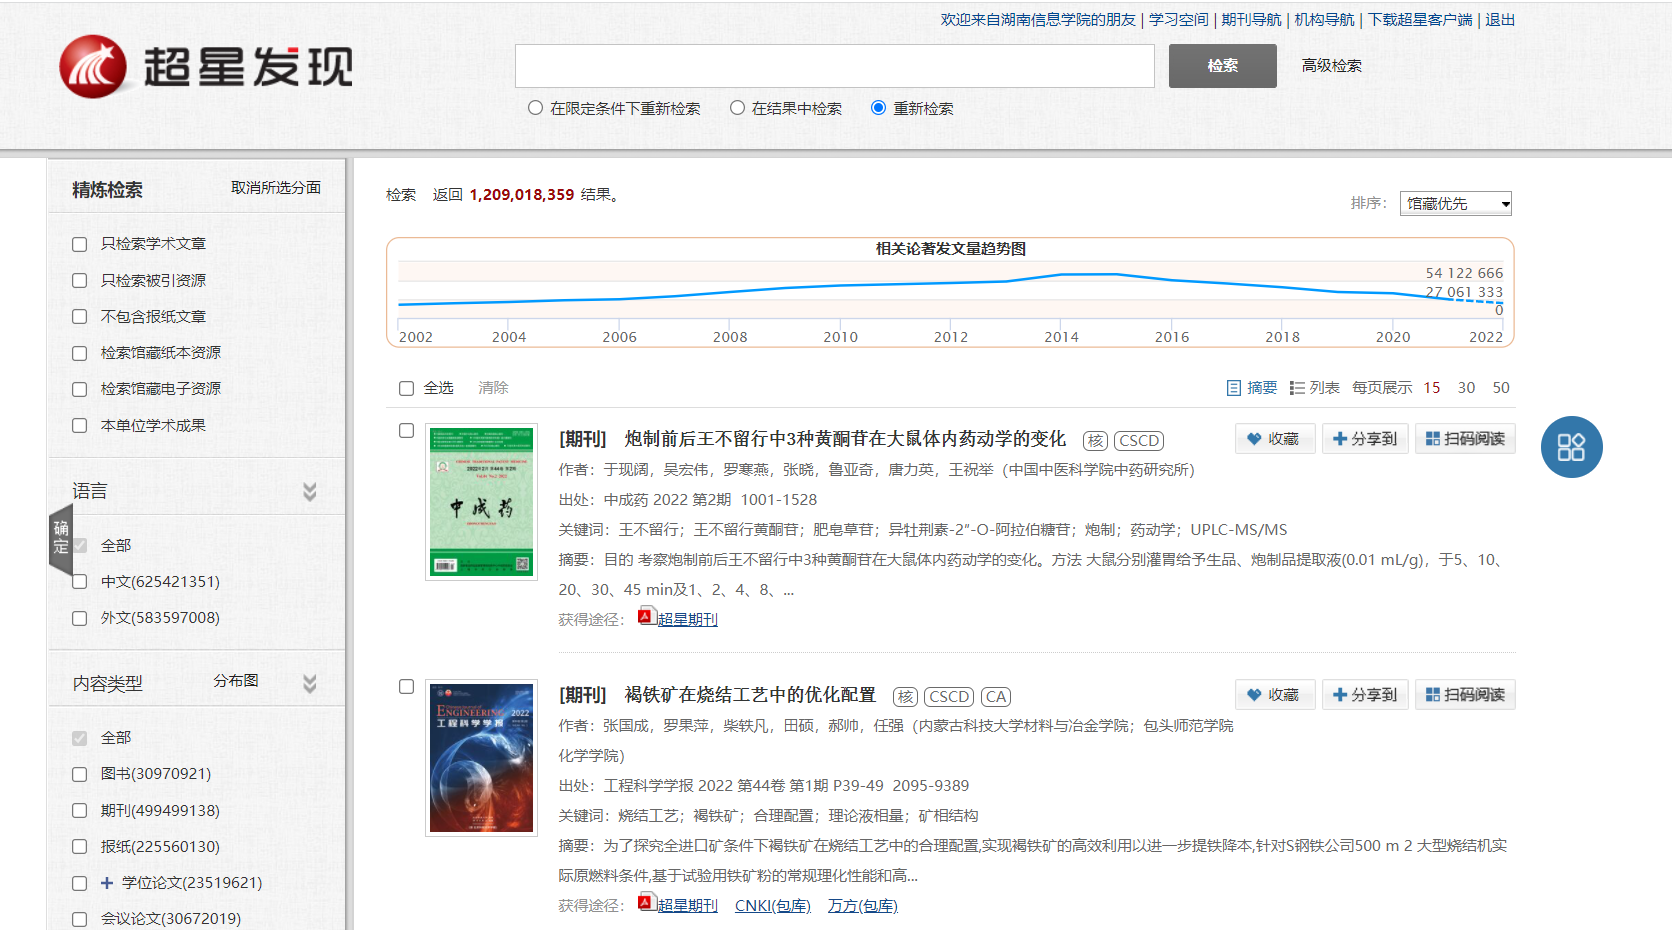Image resolution: width=1672 pixels, height=930 pixels.
Task: Click 退出 to log out
Action: click(x=1500, y=20)
